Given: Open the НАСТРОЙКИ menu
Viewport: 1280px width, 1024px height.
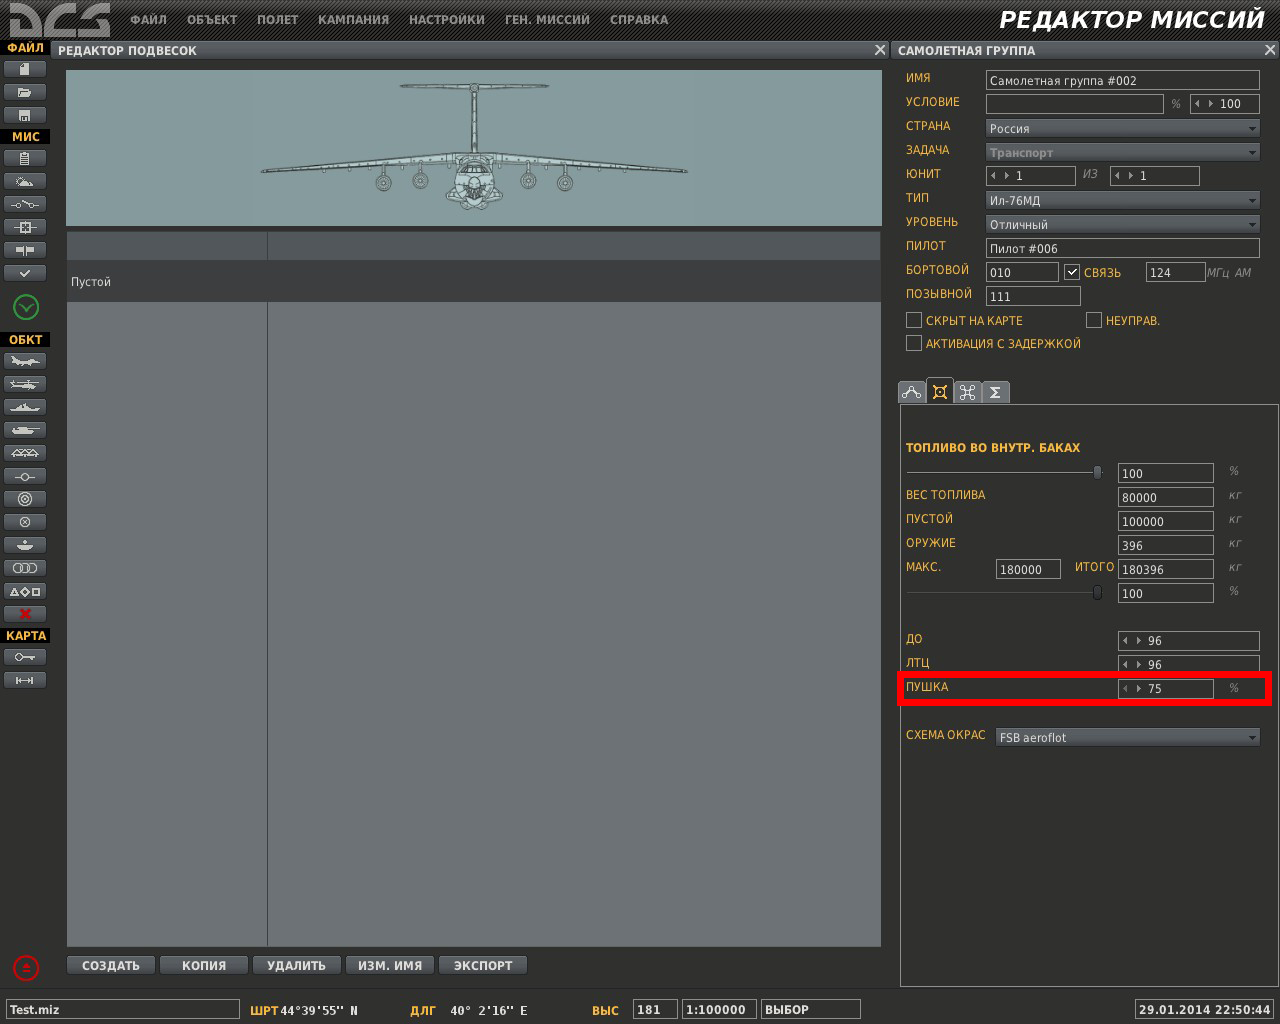Looking at the screenshot, I should point(446,19).
